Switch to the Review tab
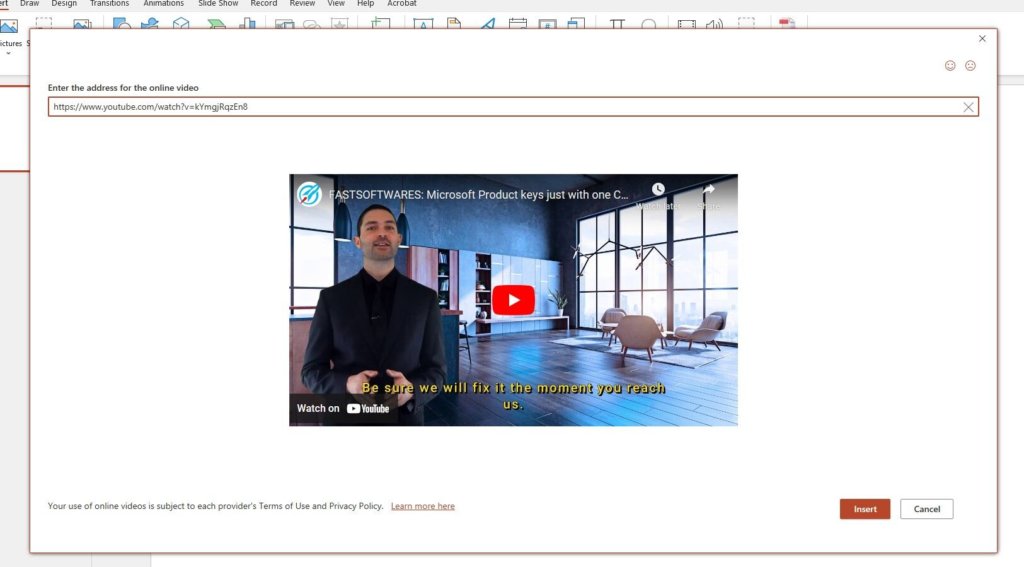The width and height of the screenshot is (1024, 567). 302,3
